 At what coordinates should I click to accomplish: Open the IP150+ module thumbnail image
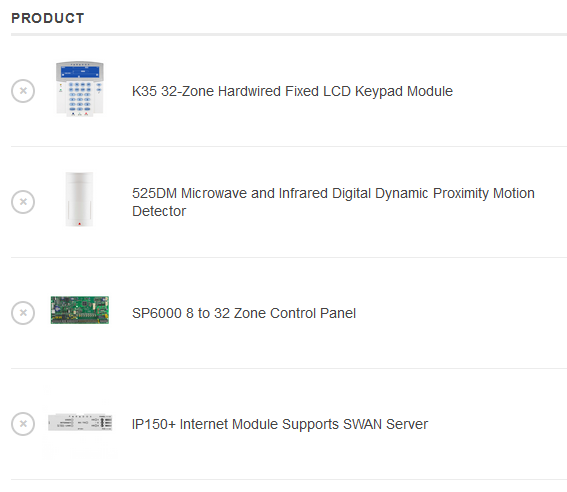(x=80, y=422)
